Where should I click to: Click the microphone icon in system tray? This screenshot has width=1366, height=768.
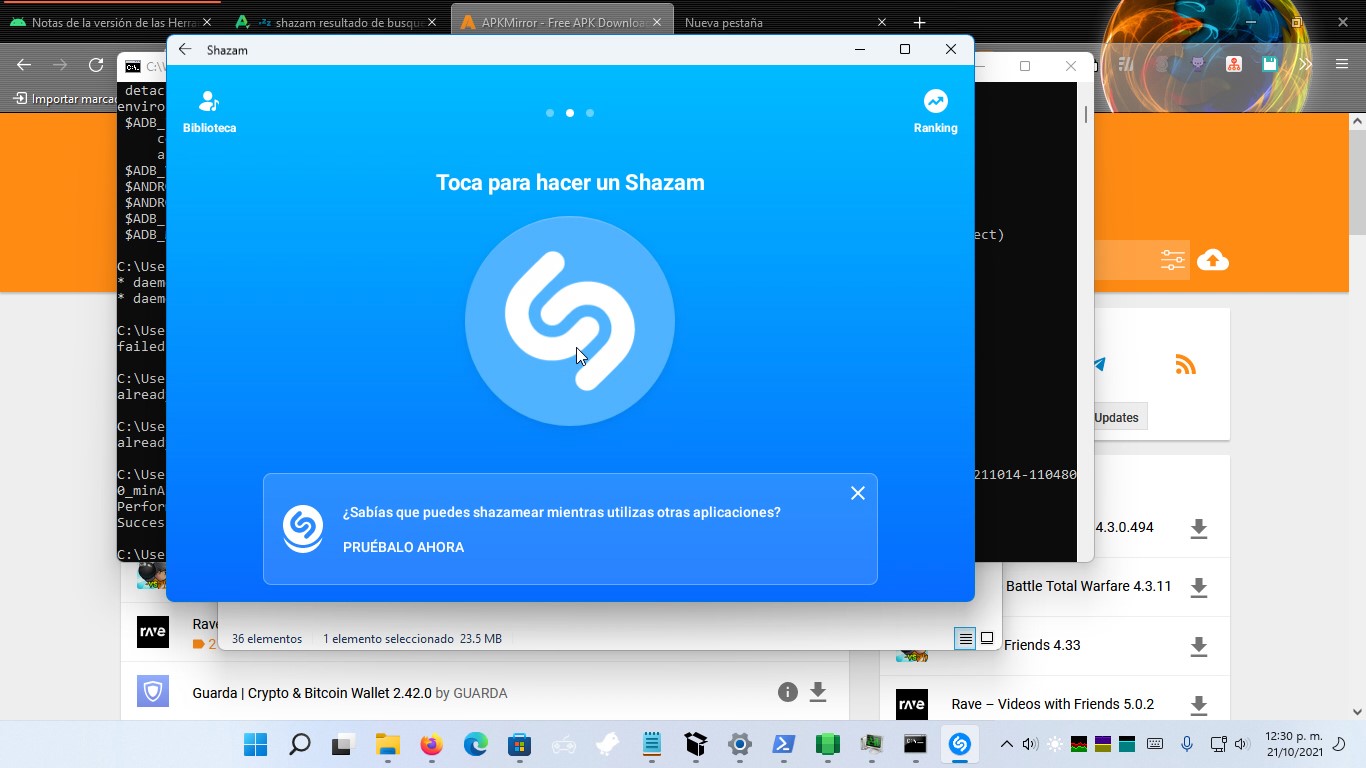[1187, 744]
